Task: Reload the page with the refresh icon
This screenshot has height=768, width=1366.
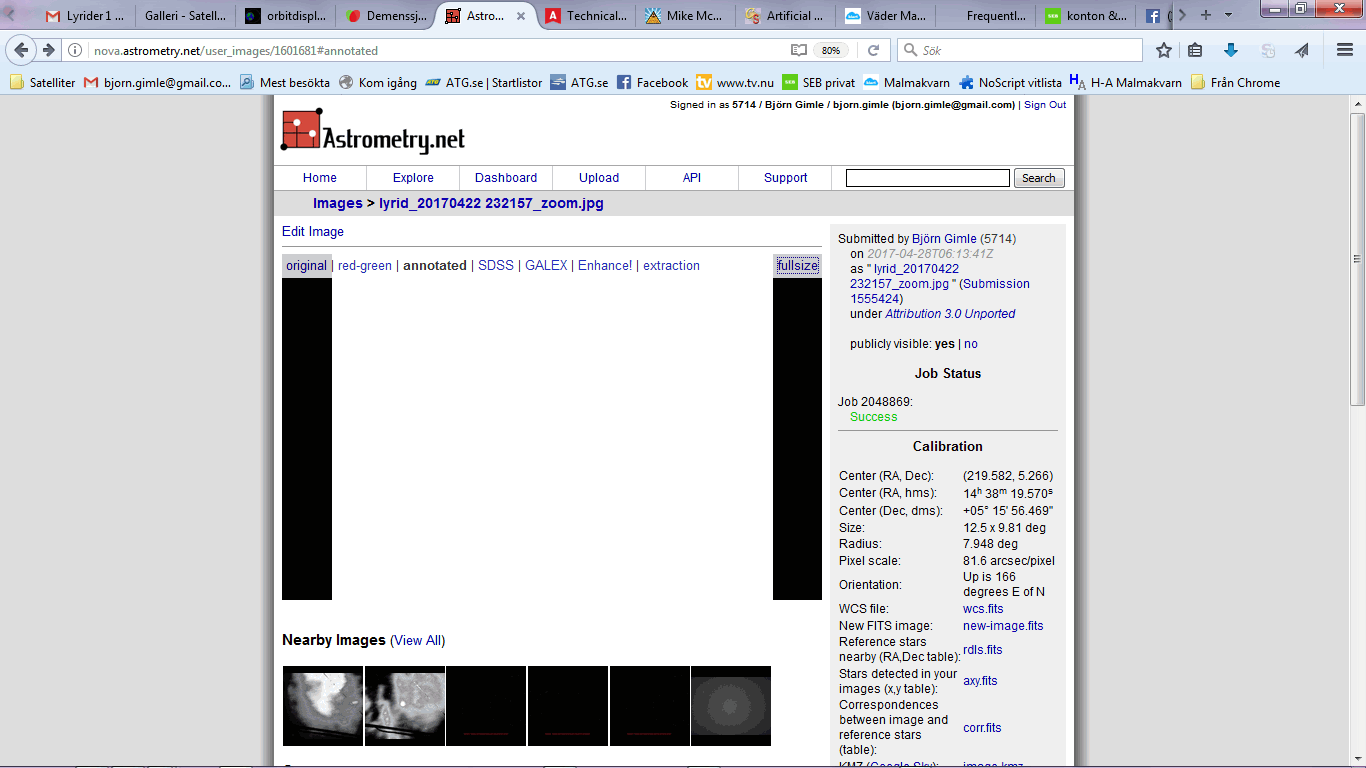Action: point(873,50)
